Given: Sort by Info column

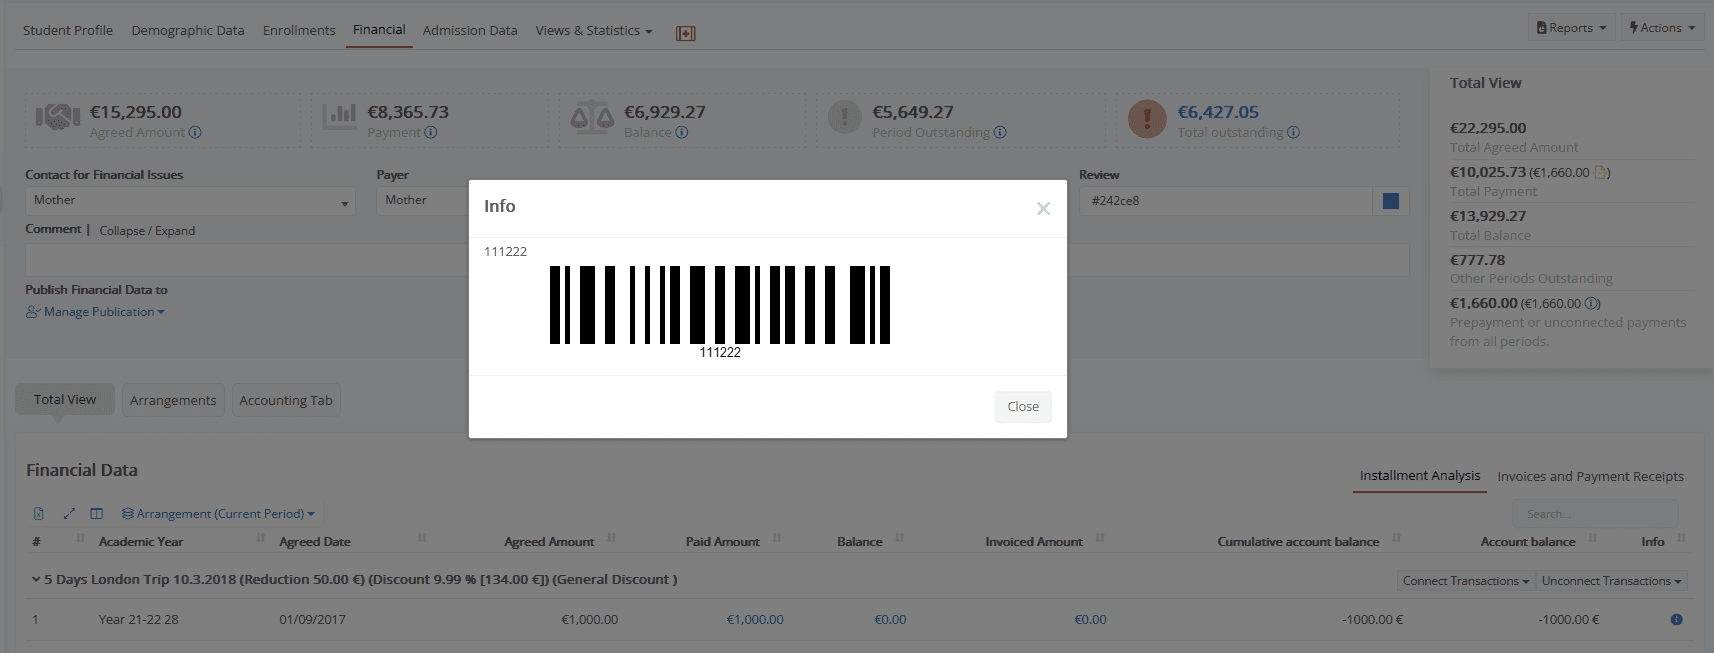Looking at the screenshot, I should pyautogui.click(x=1653, y=541).
